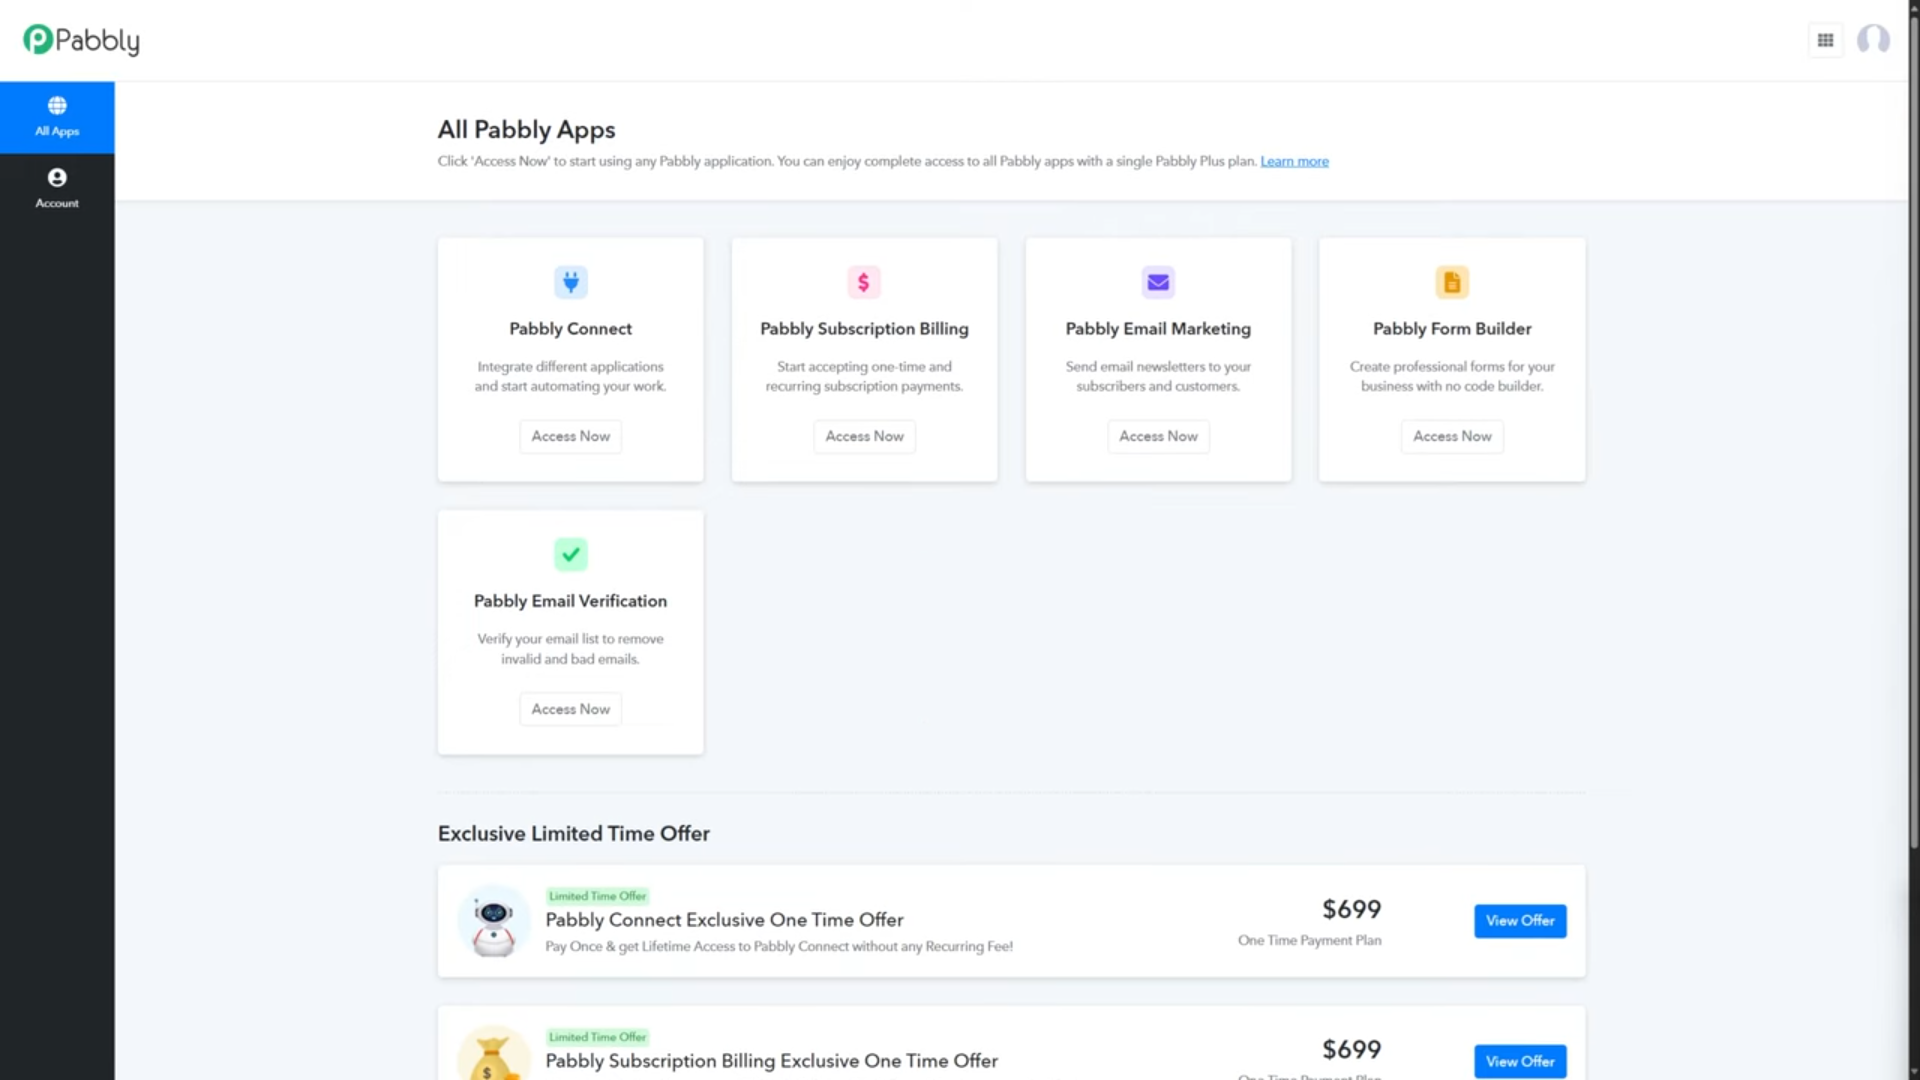This screenshot has width=1920, height=1080.
Task: Click the 'Limited Time Offer' badge on Connect offer
Action: click(597, 896)
